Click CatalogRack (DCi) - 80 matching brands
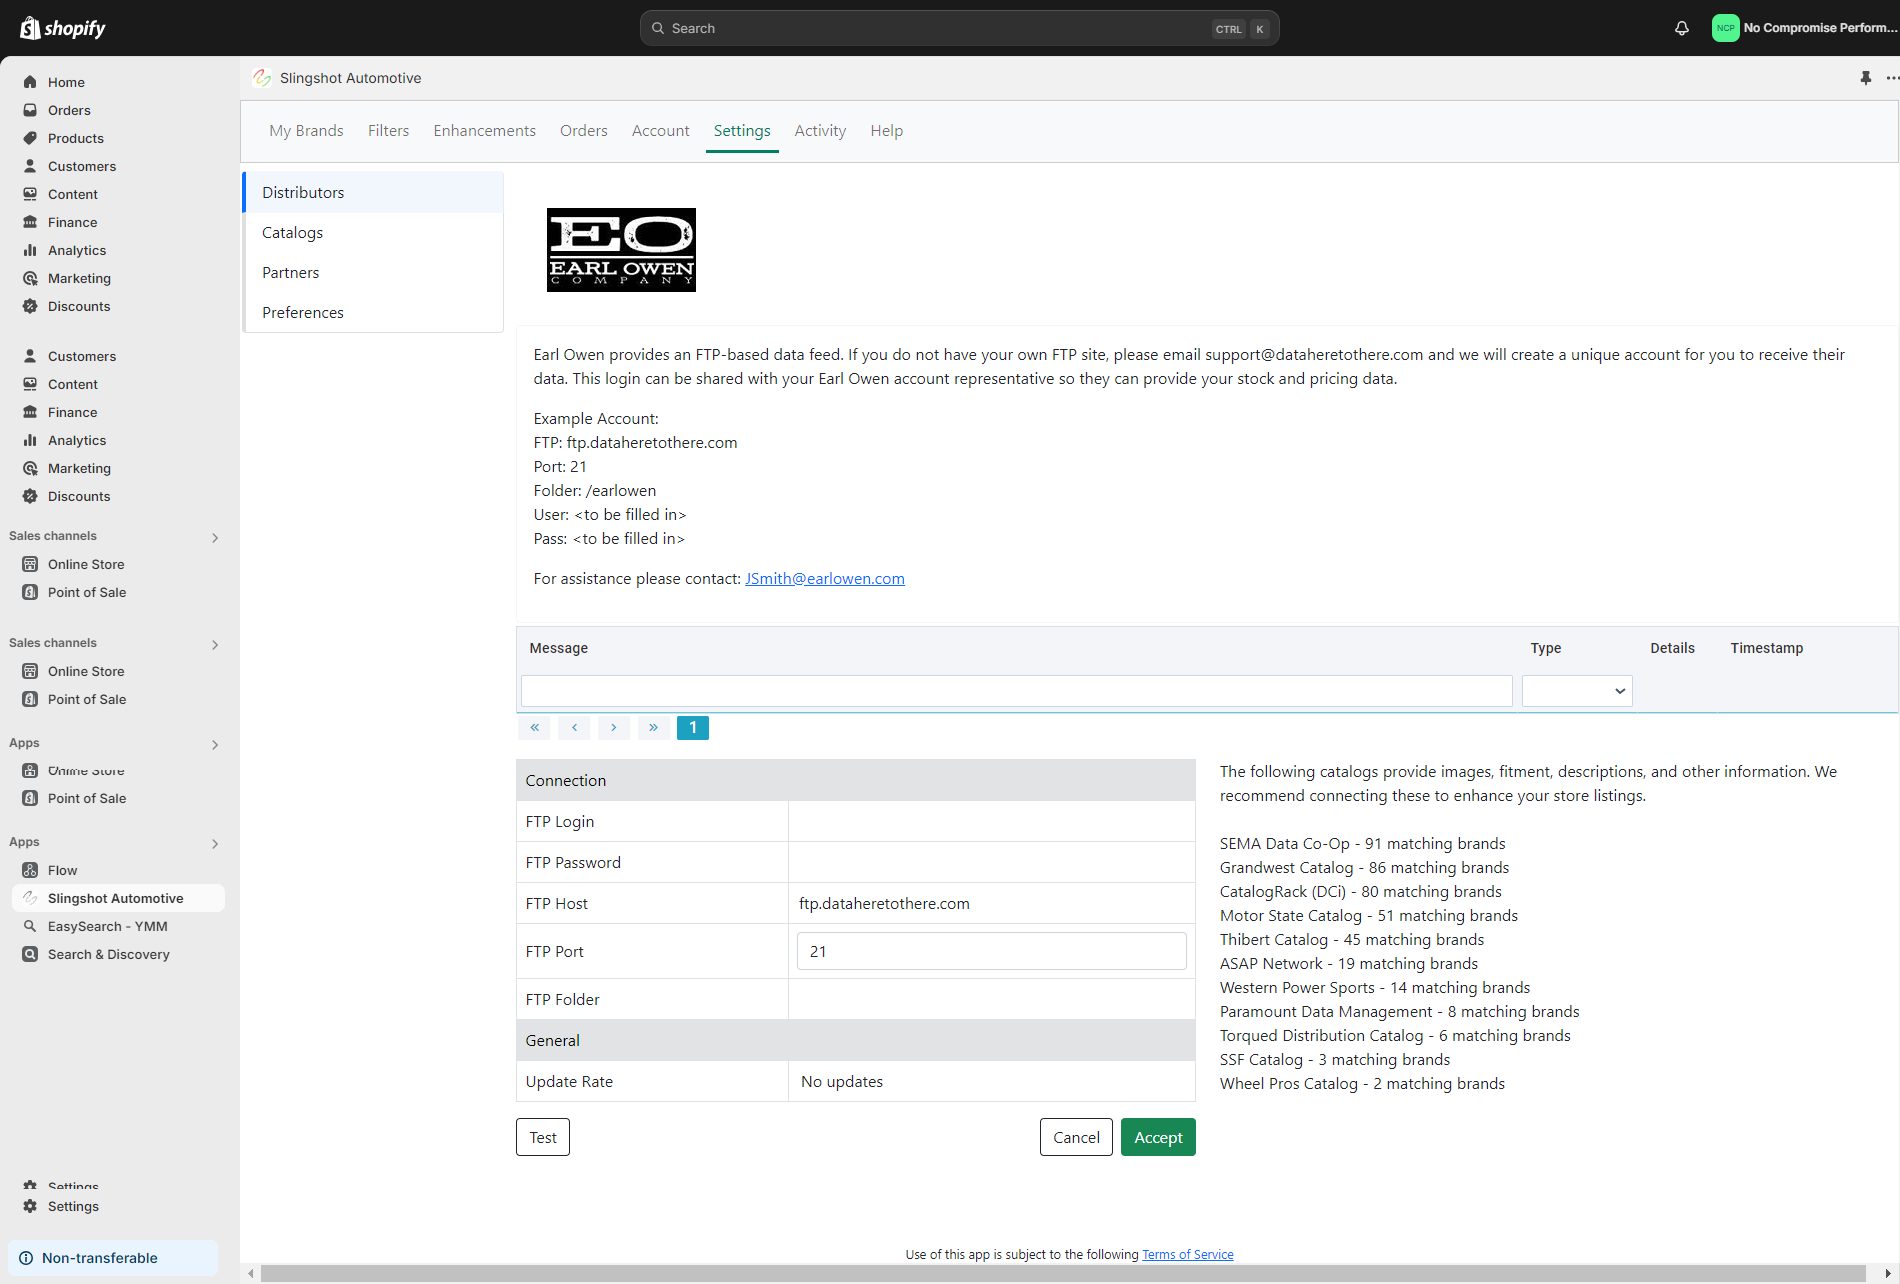The image size is (1900, 1284). click(x=1361, y=891)
